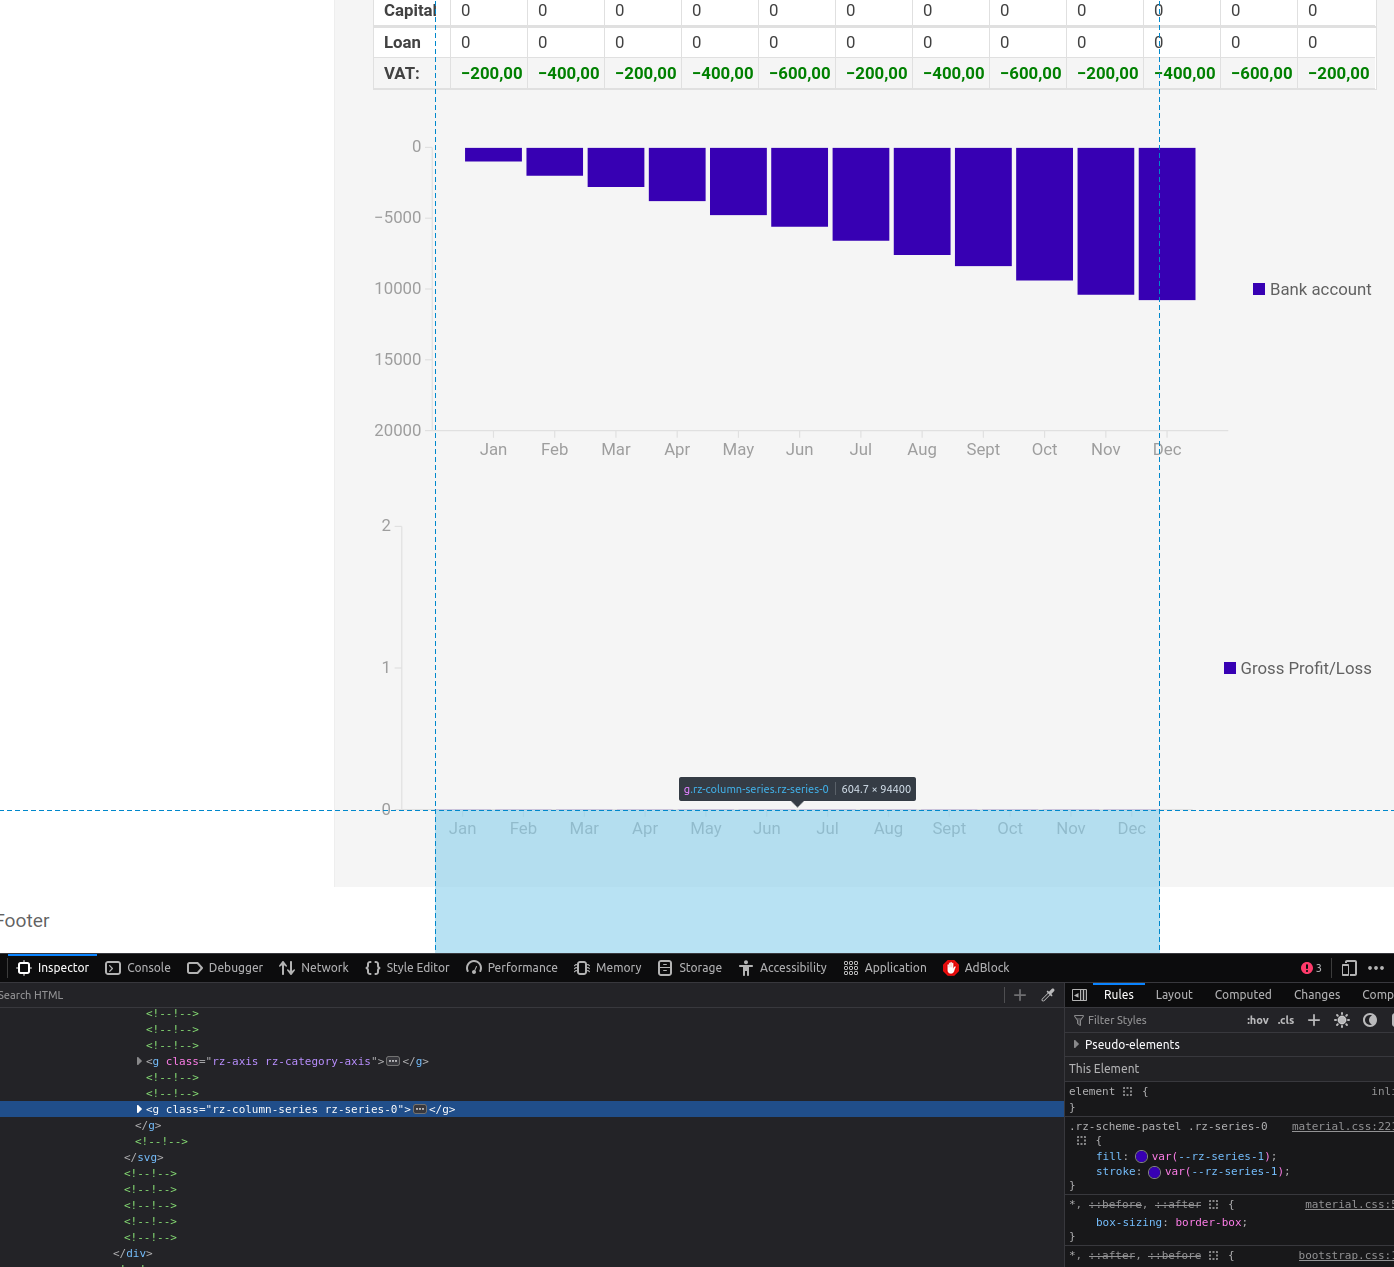Expand the rz-column-series rz-series-0 node
Screen dimensions: 1394x1267
click(139, 1109)
